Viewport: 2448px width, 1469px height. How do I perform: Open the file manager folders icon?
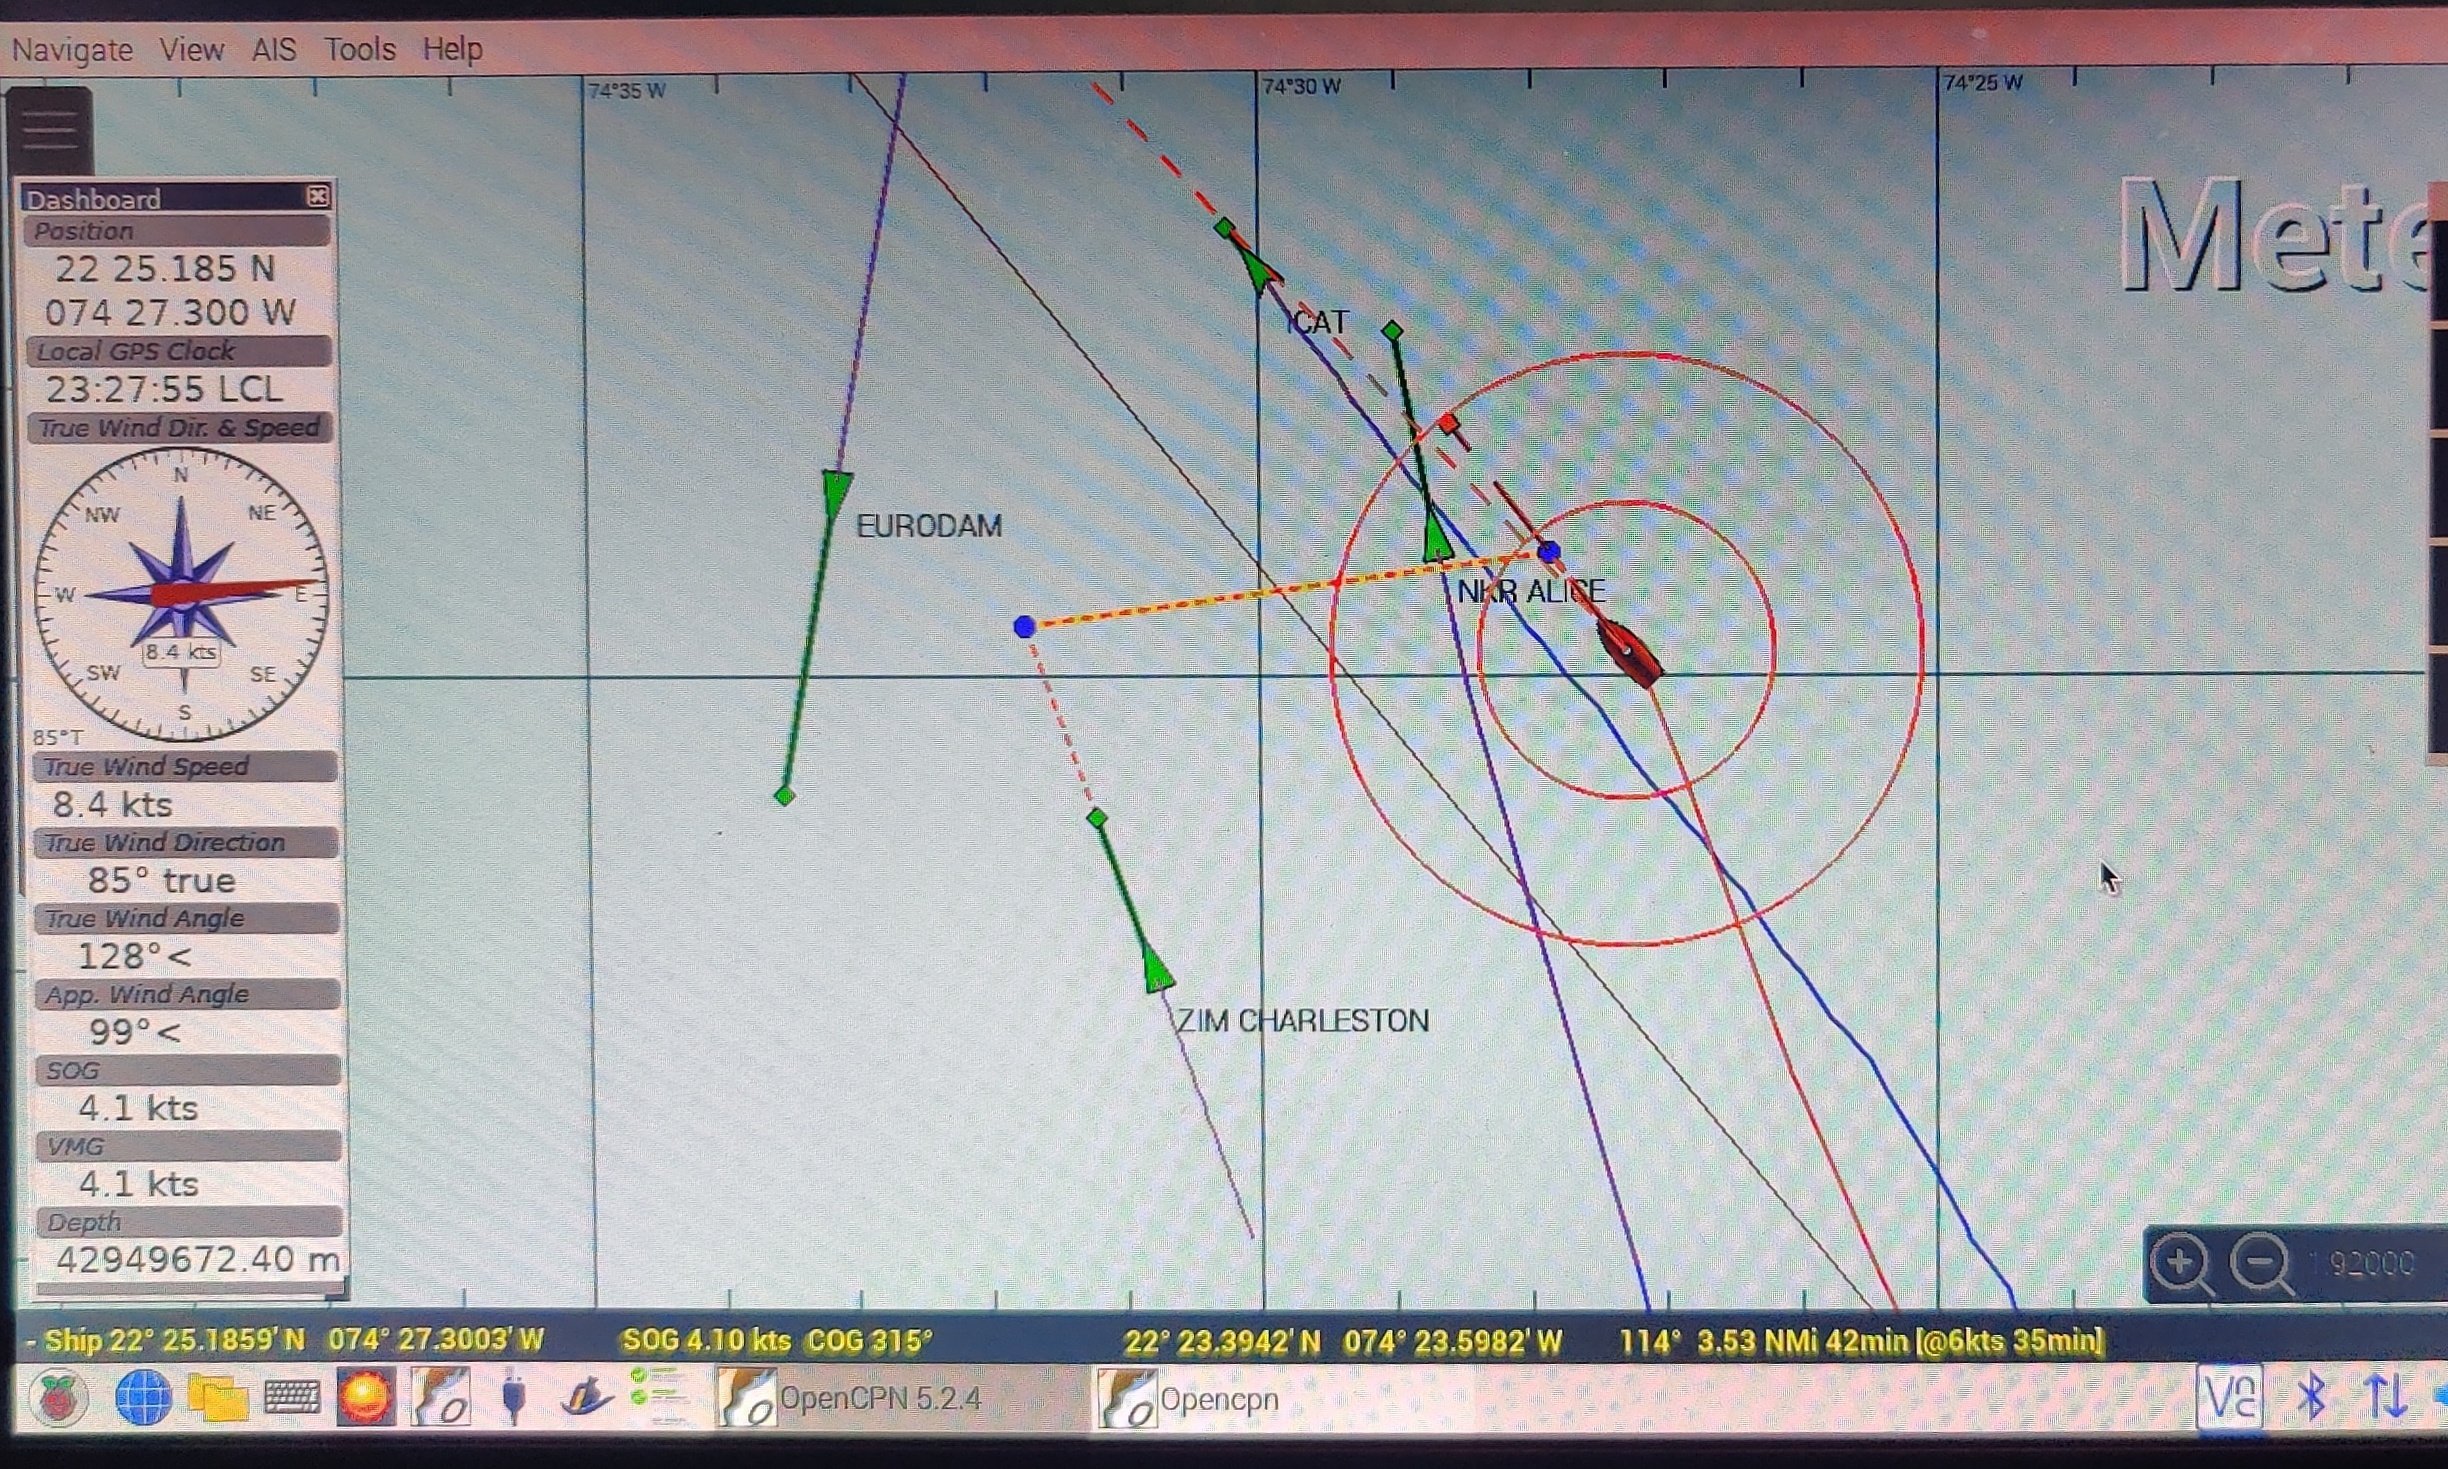point(217,1397)
